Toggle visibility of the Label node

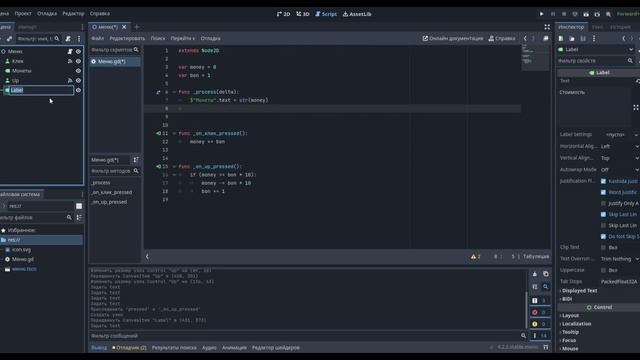pos(78,90)
